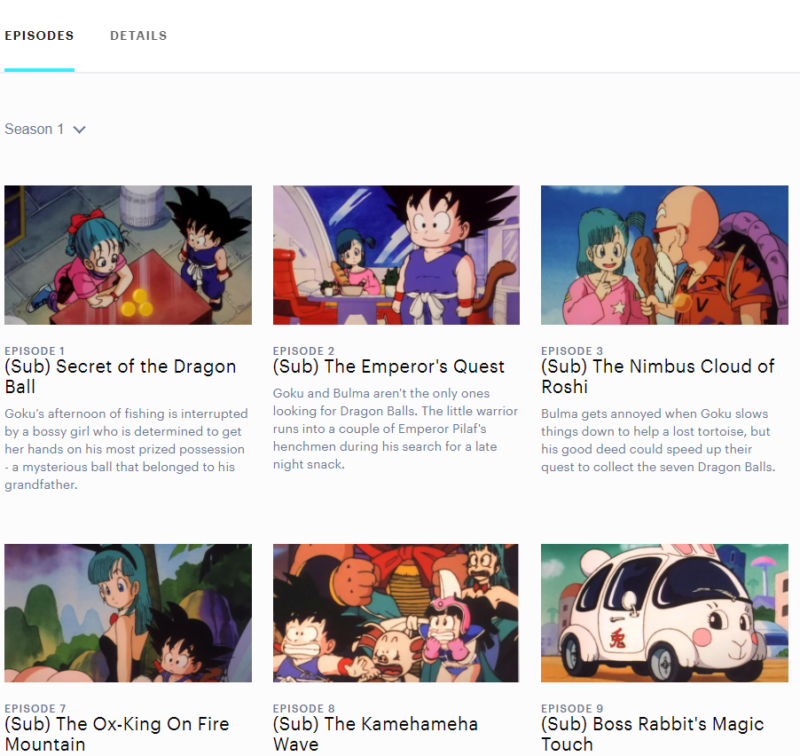Click the "EPISODE 3" label
The height and width of the screenshot is (756, 800).
click(572, 351)
